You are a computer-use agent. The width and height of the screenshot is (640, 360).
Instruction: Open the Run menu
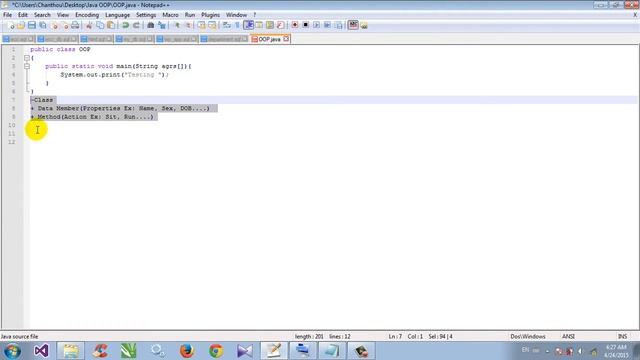[190, 15]
